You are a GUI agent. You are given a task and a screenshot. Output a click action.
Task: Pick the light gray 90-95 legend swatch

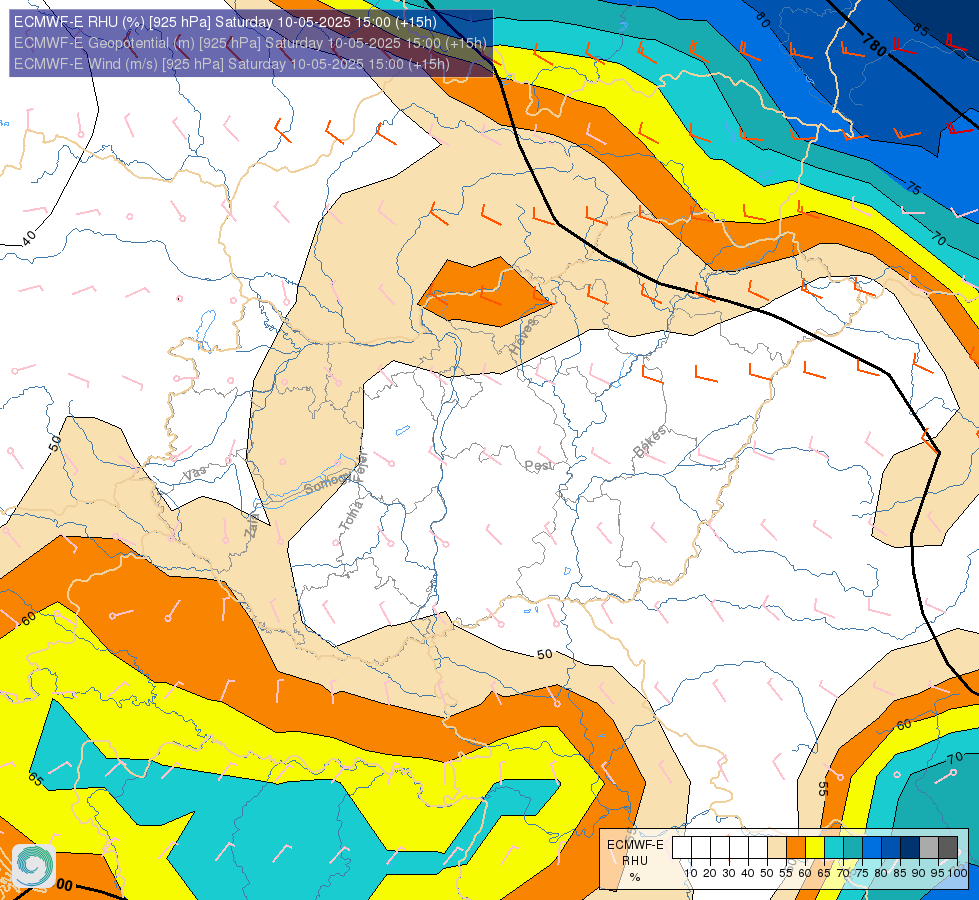pos(929,848)
